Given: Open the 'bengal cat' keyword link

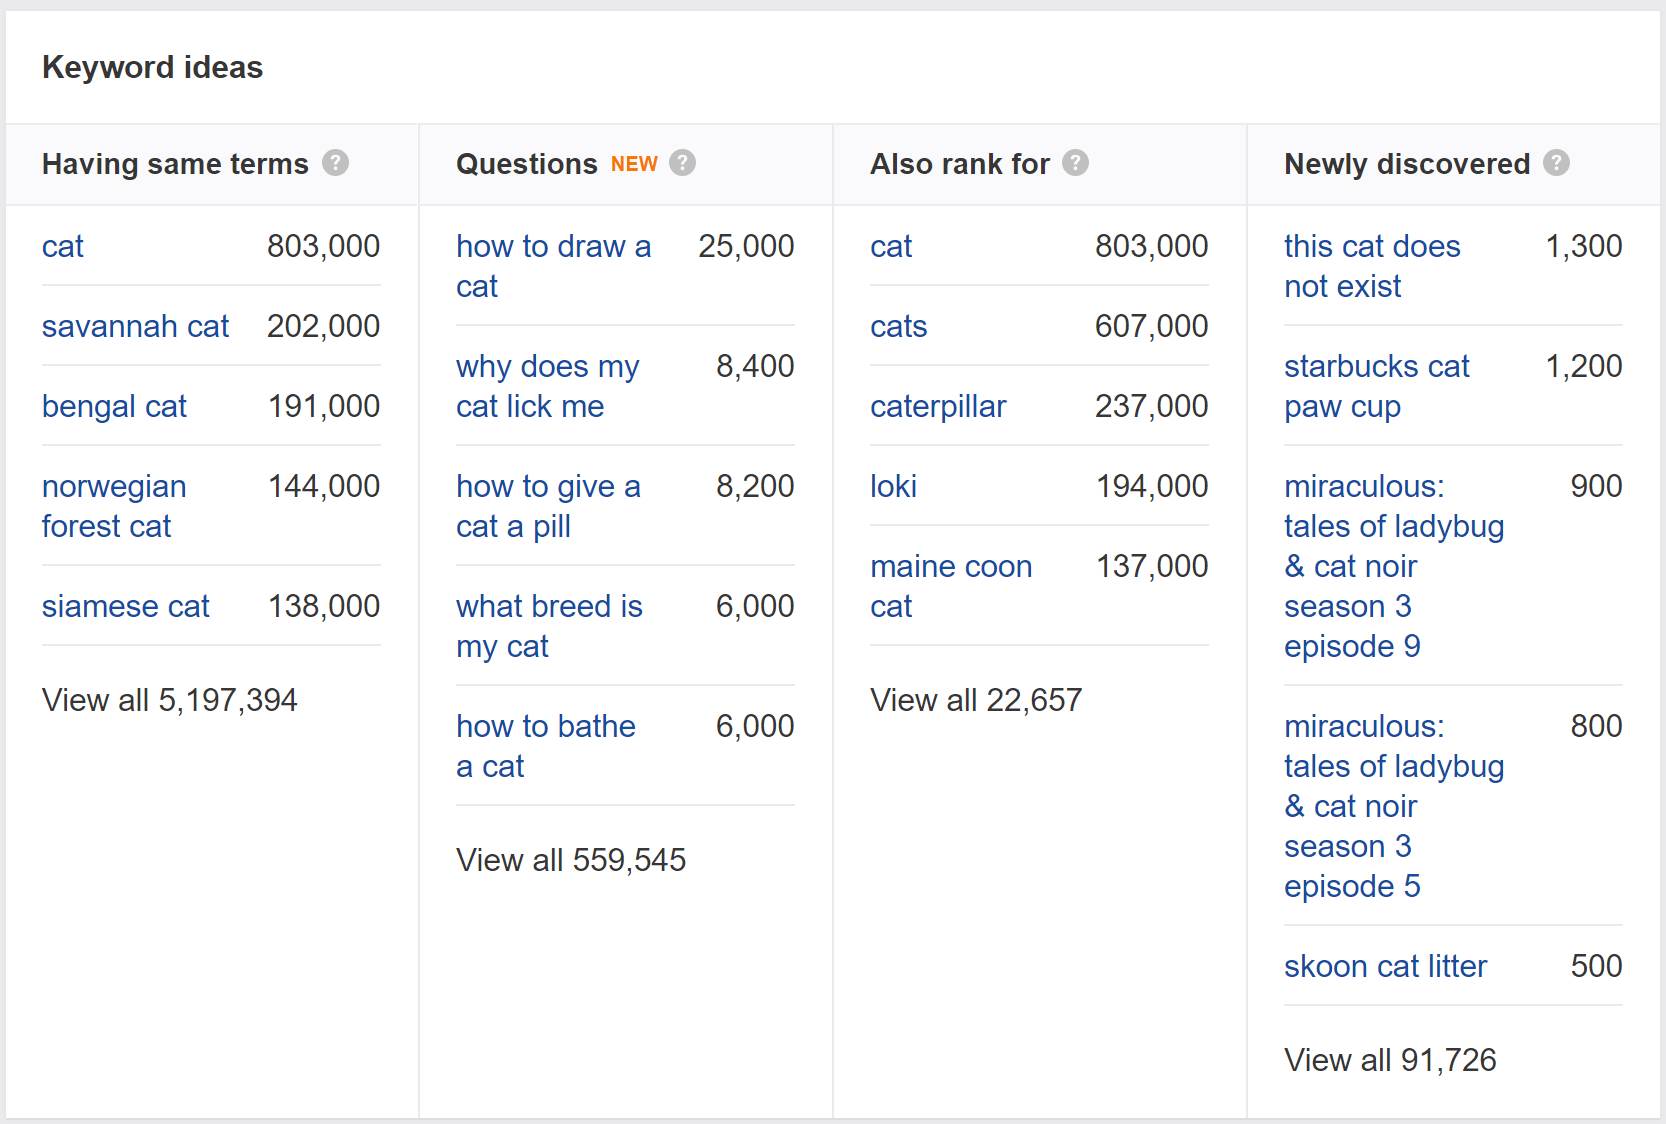Looking at the screenshot, I should click(x=114, y=406).
